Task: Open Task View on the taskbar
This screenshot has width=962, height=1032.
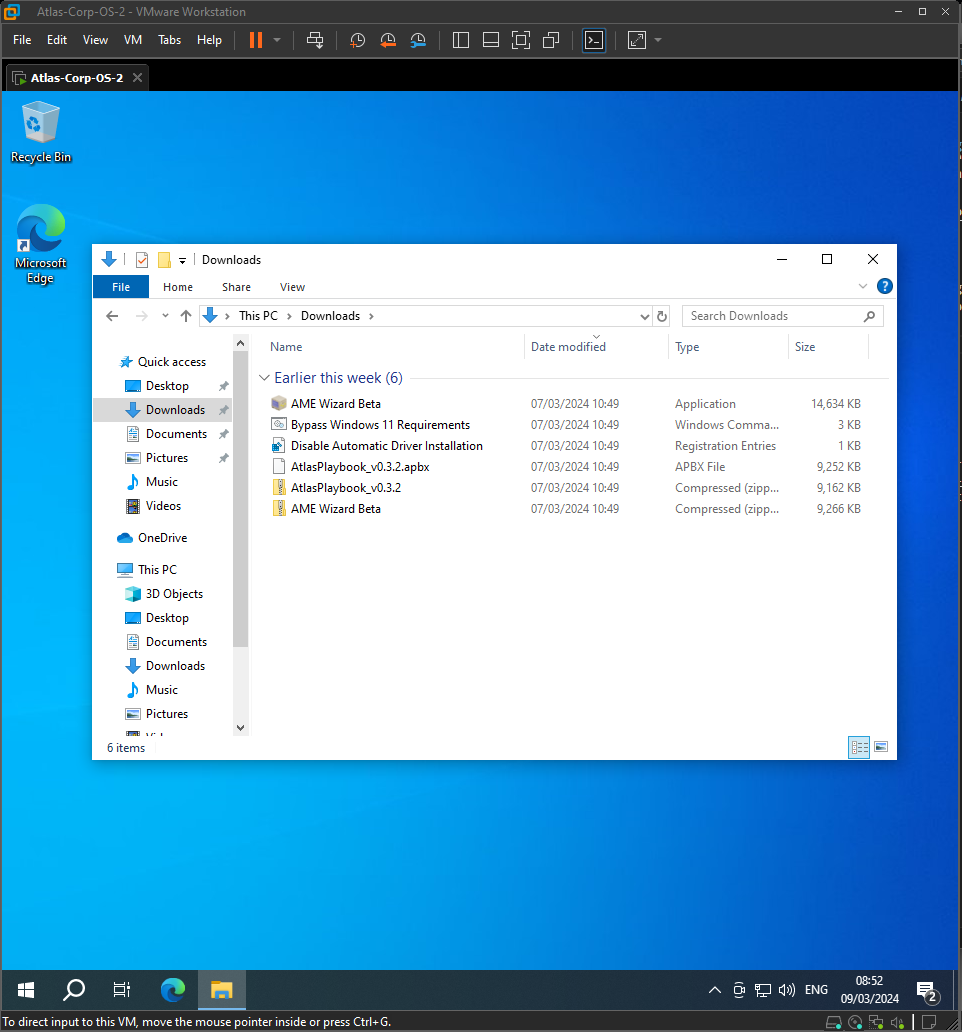Action: [122, 989]
